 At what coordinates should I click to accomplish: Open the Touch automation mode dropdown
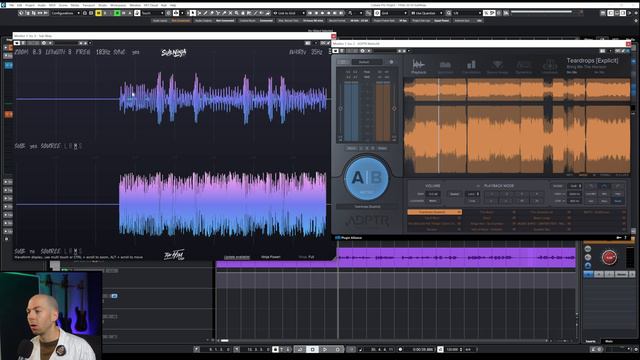click(152, 13)
